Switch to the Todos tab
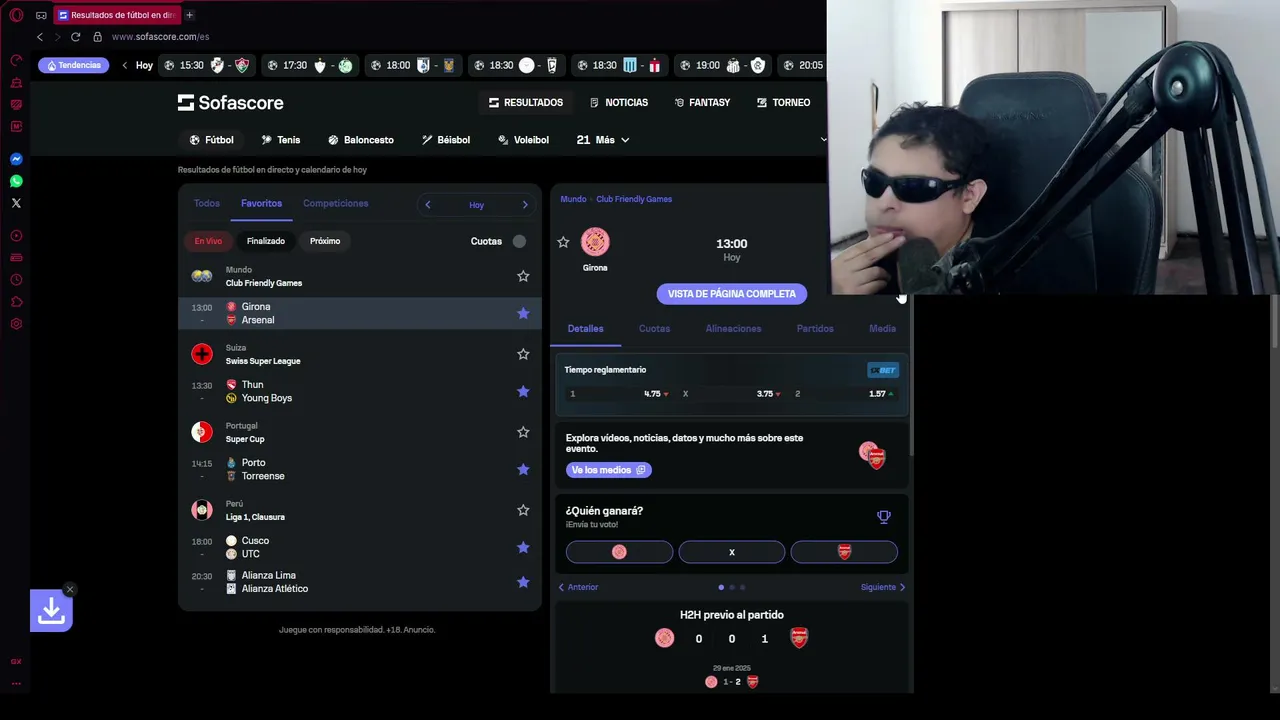This screenshot has width=1280, height=720. pos(207,203)
